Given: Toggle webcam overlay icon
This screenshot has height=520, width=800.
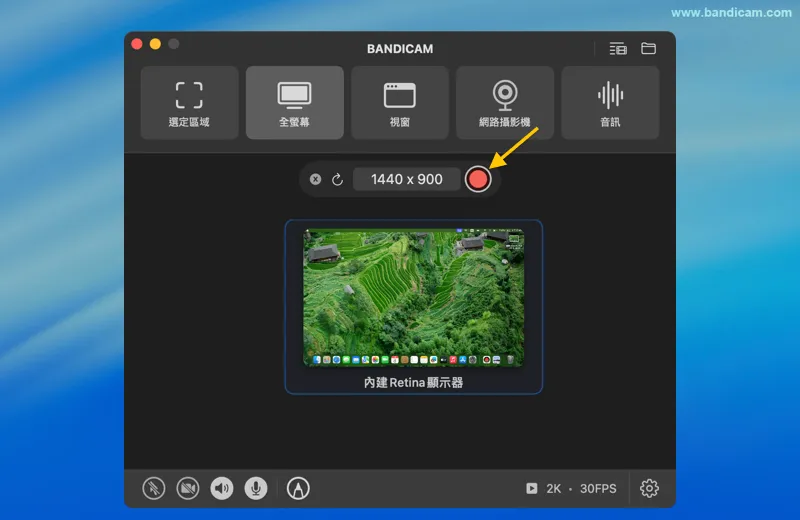Looking at the screenshot, I should pyautogui.click(x=188, y=488).
